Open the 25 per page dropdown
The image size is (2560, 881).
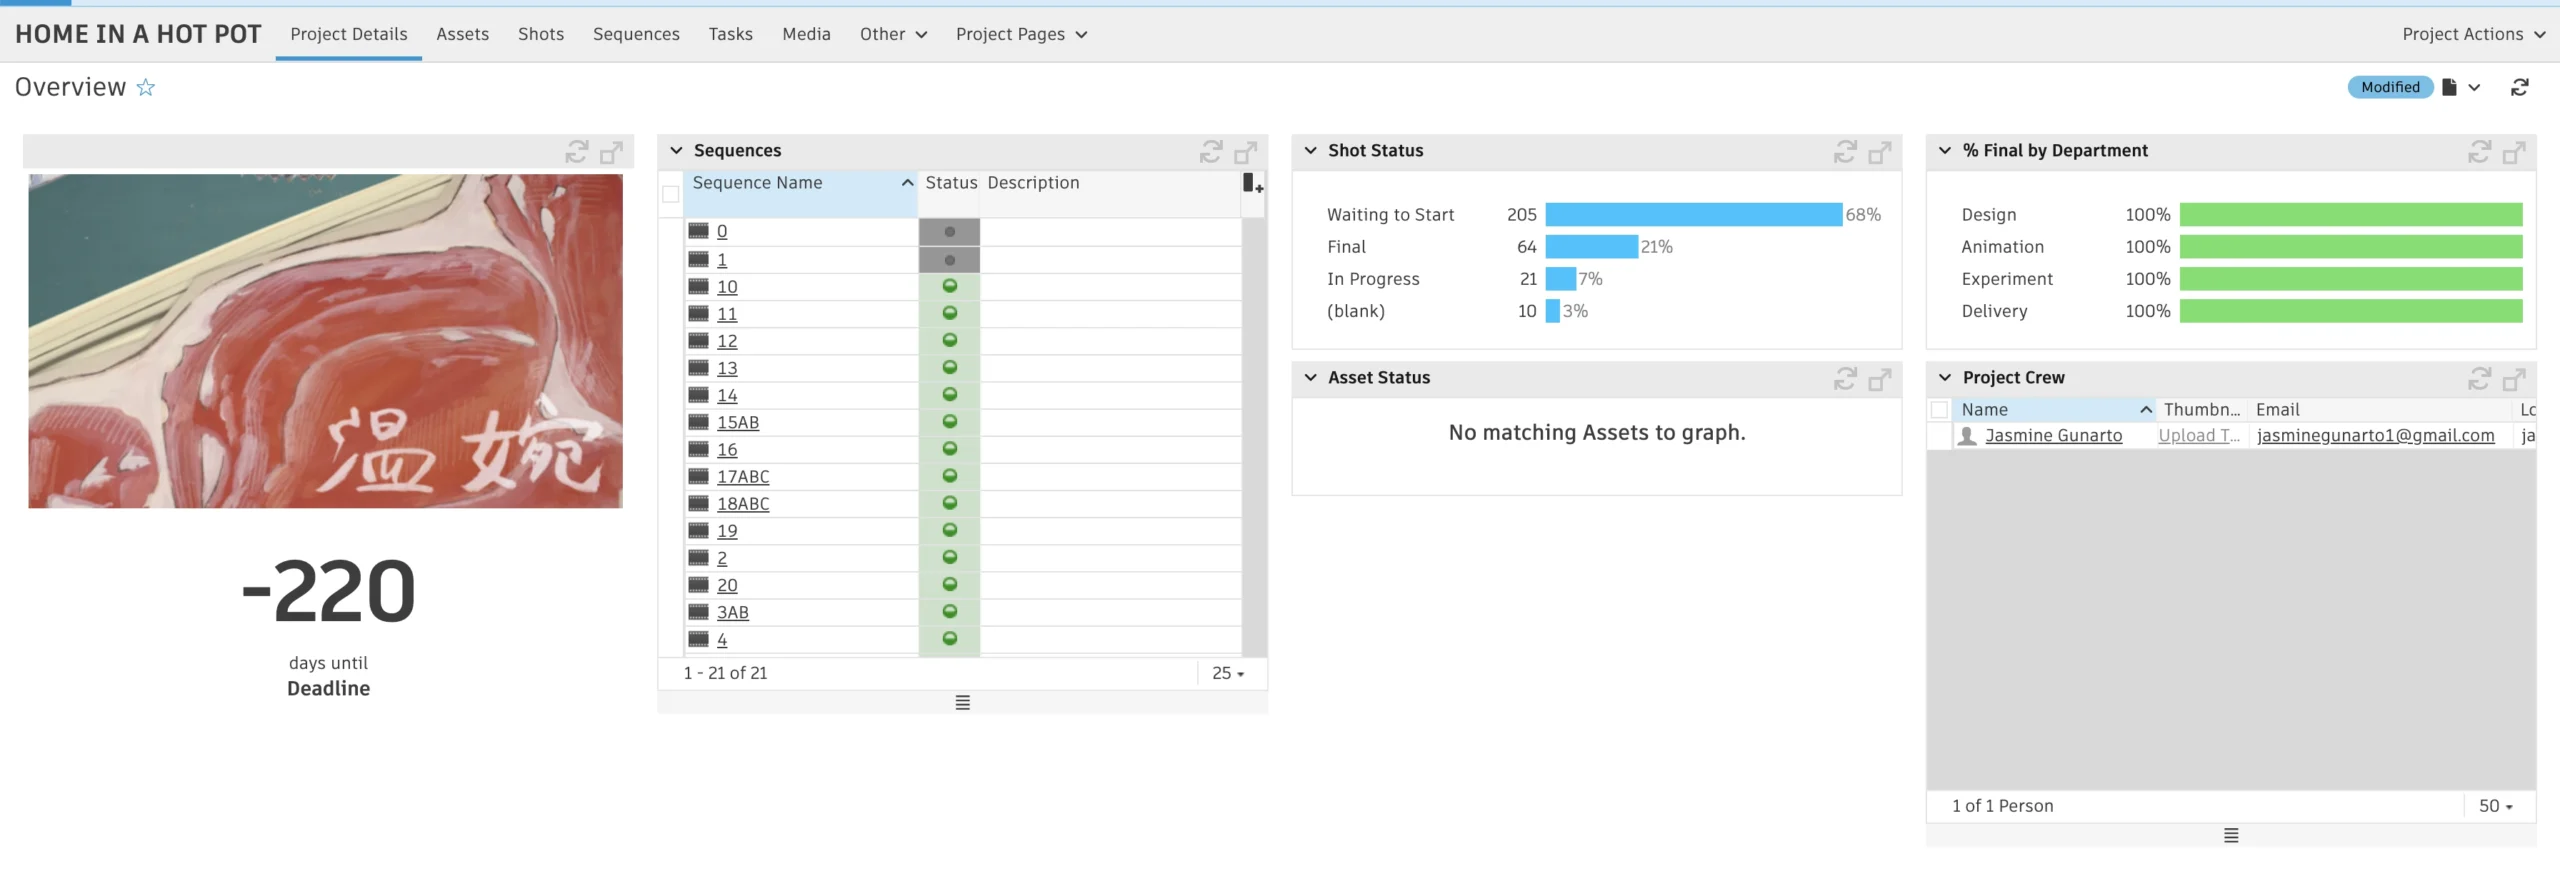[x=1228, y=674]
